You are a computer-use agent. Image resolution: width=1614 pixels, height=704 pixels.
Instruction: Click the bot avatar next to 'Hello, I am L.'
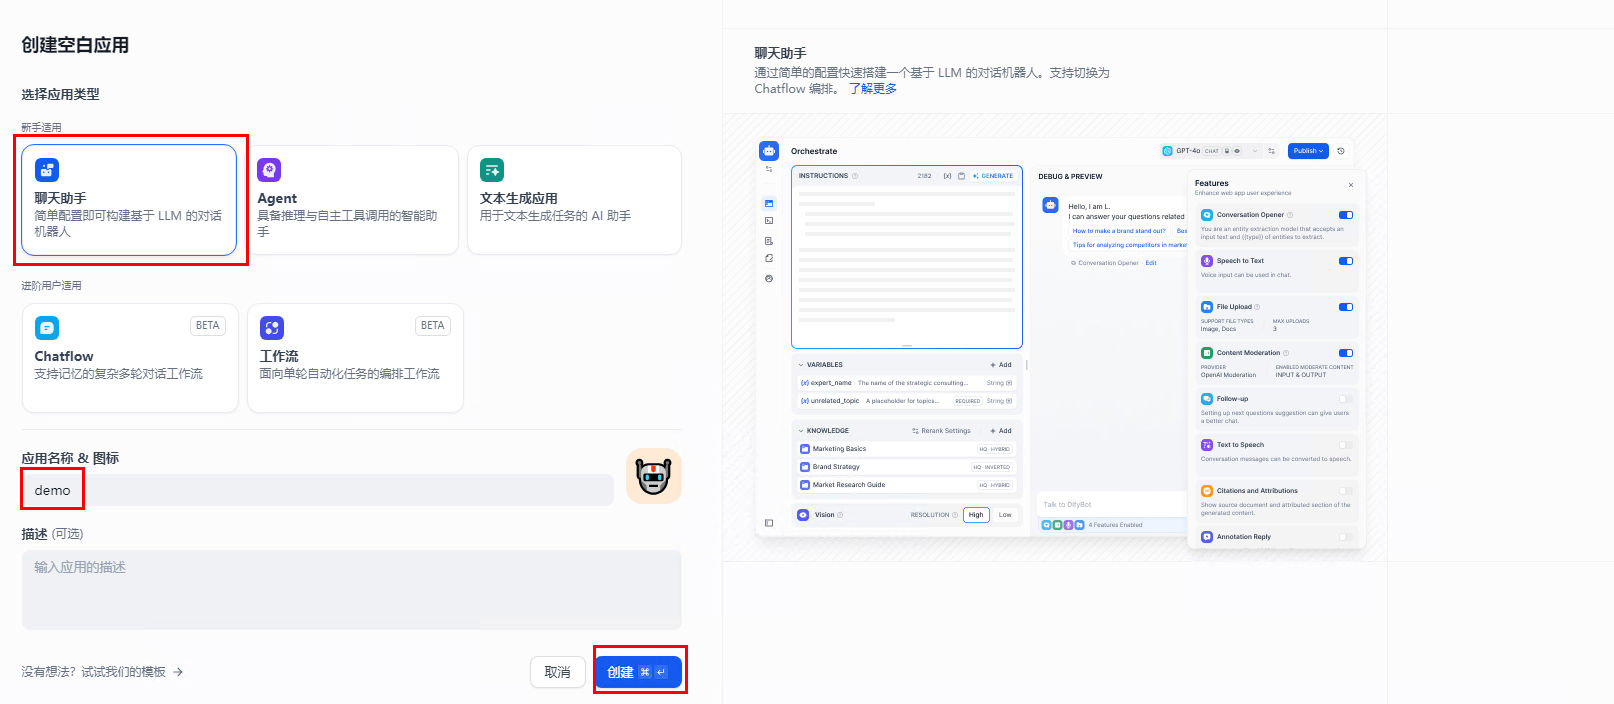click(x=1050, y=205)
